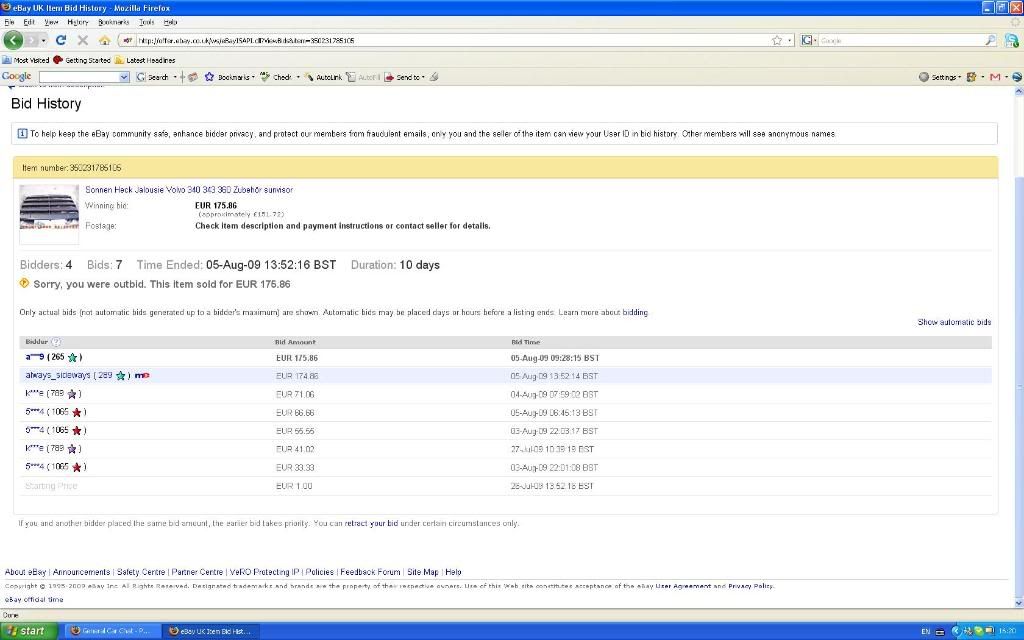1024x640 pixels.
Task: Click the retract your bid link
Action: coord(370,523)
